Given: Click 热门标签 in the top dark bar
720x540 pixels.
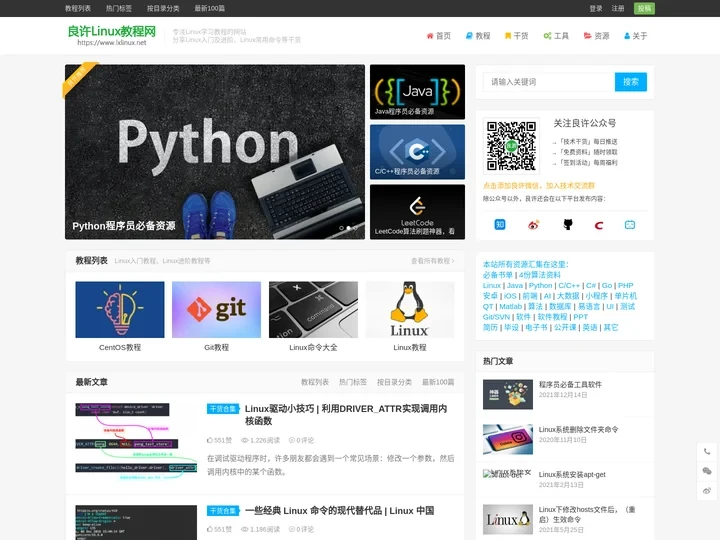Looking at the screenshot, I should coord(119,8).
